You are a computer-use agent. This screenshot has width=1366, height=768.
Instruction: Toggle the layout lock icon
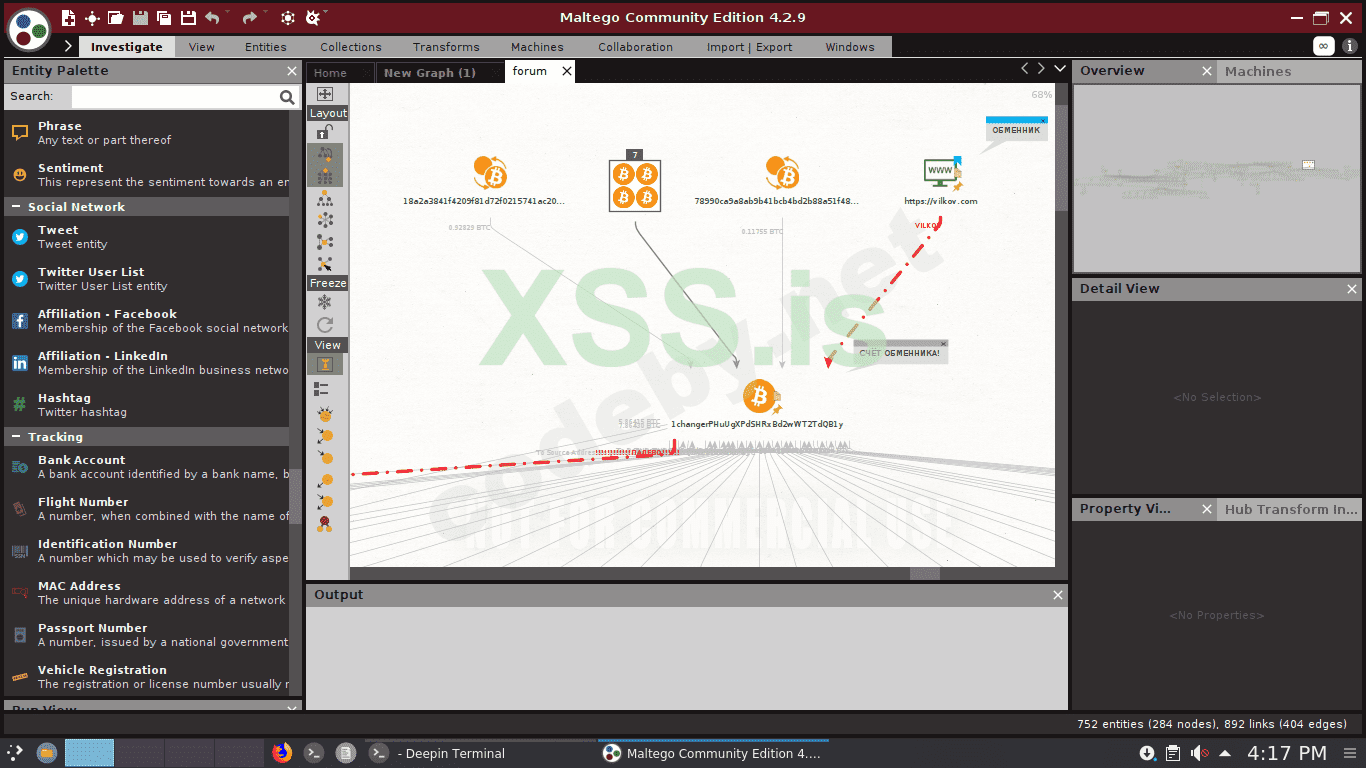pyautogui.click(x=326, y=132)
